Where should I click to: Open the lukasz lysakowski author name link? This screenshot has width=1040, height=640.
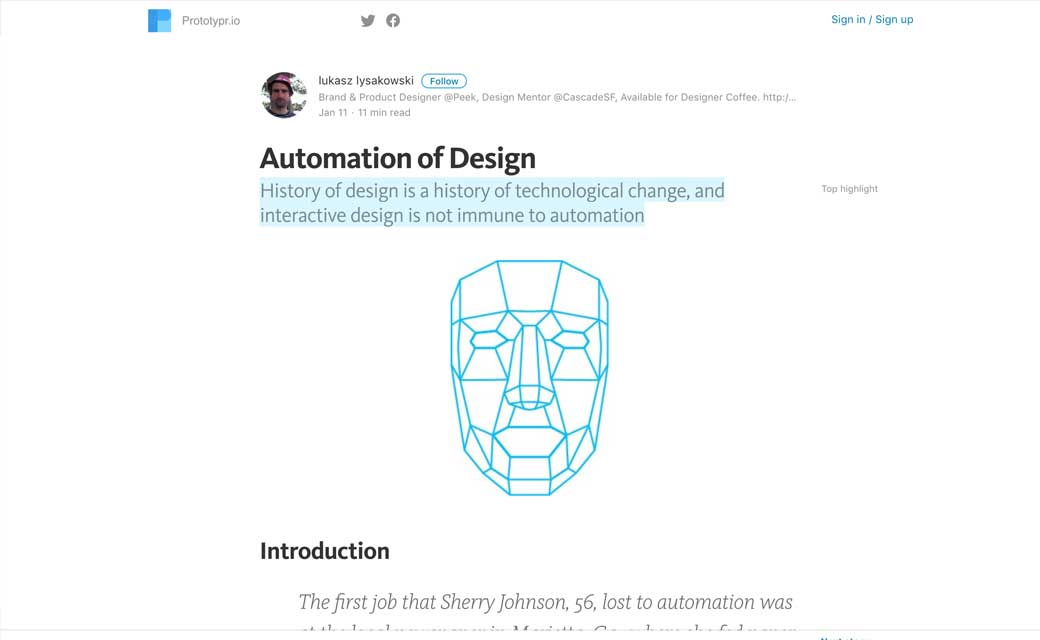point(366,80)
